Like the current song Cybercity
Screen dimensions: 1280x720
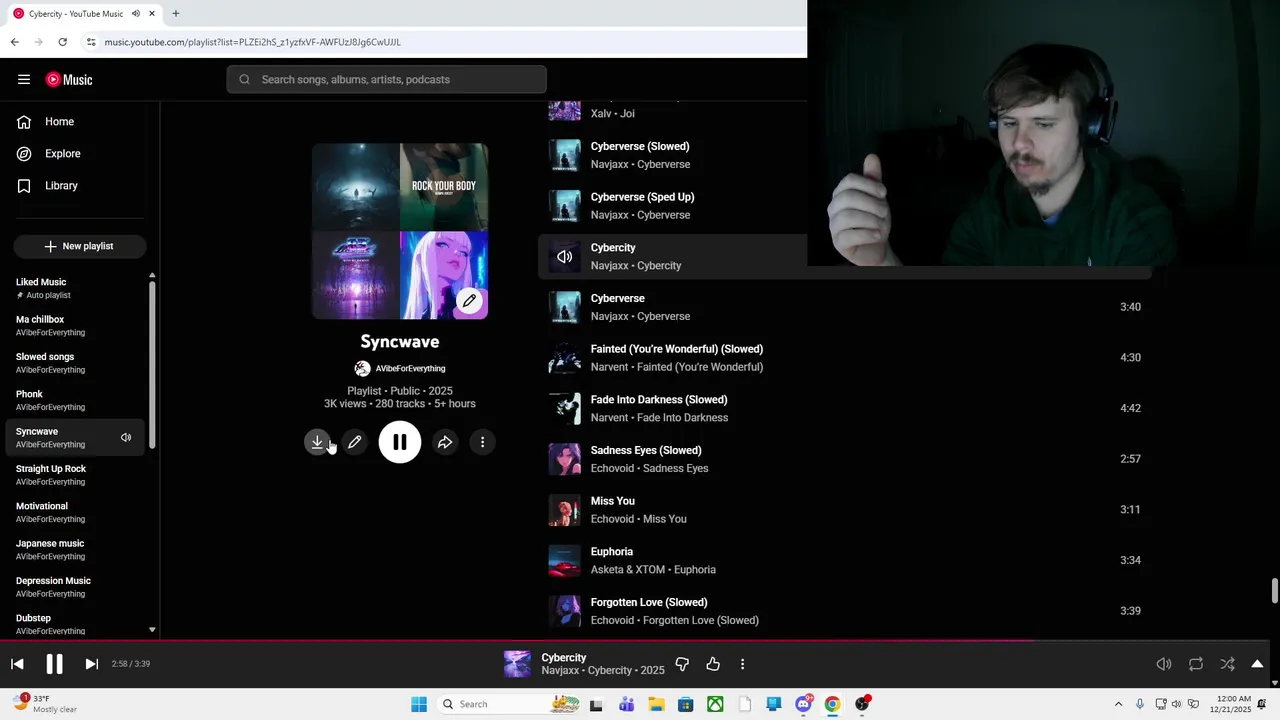713,664
